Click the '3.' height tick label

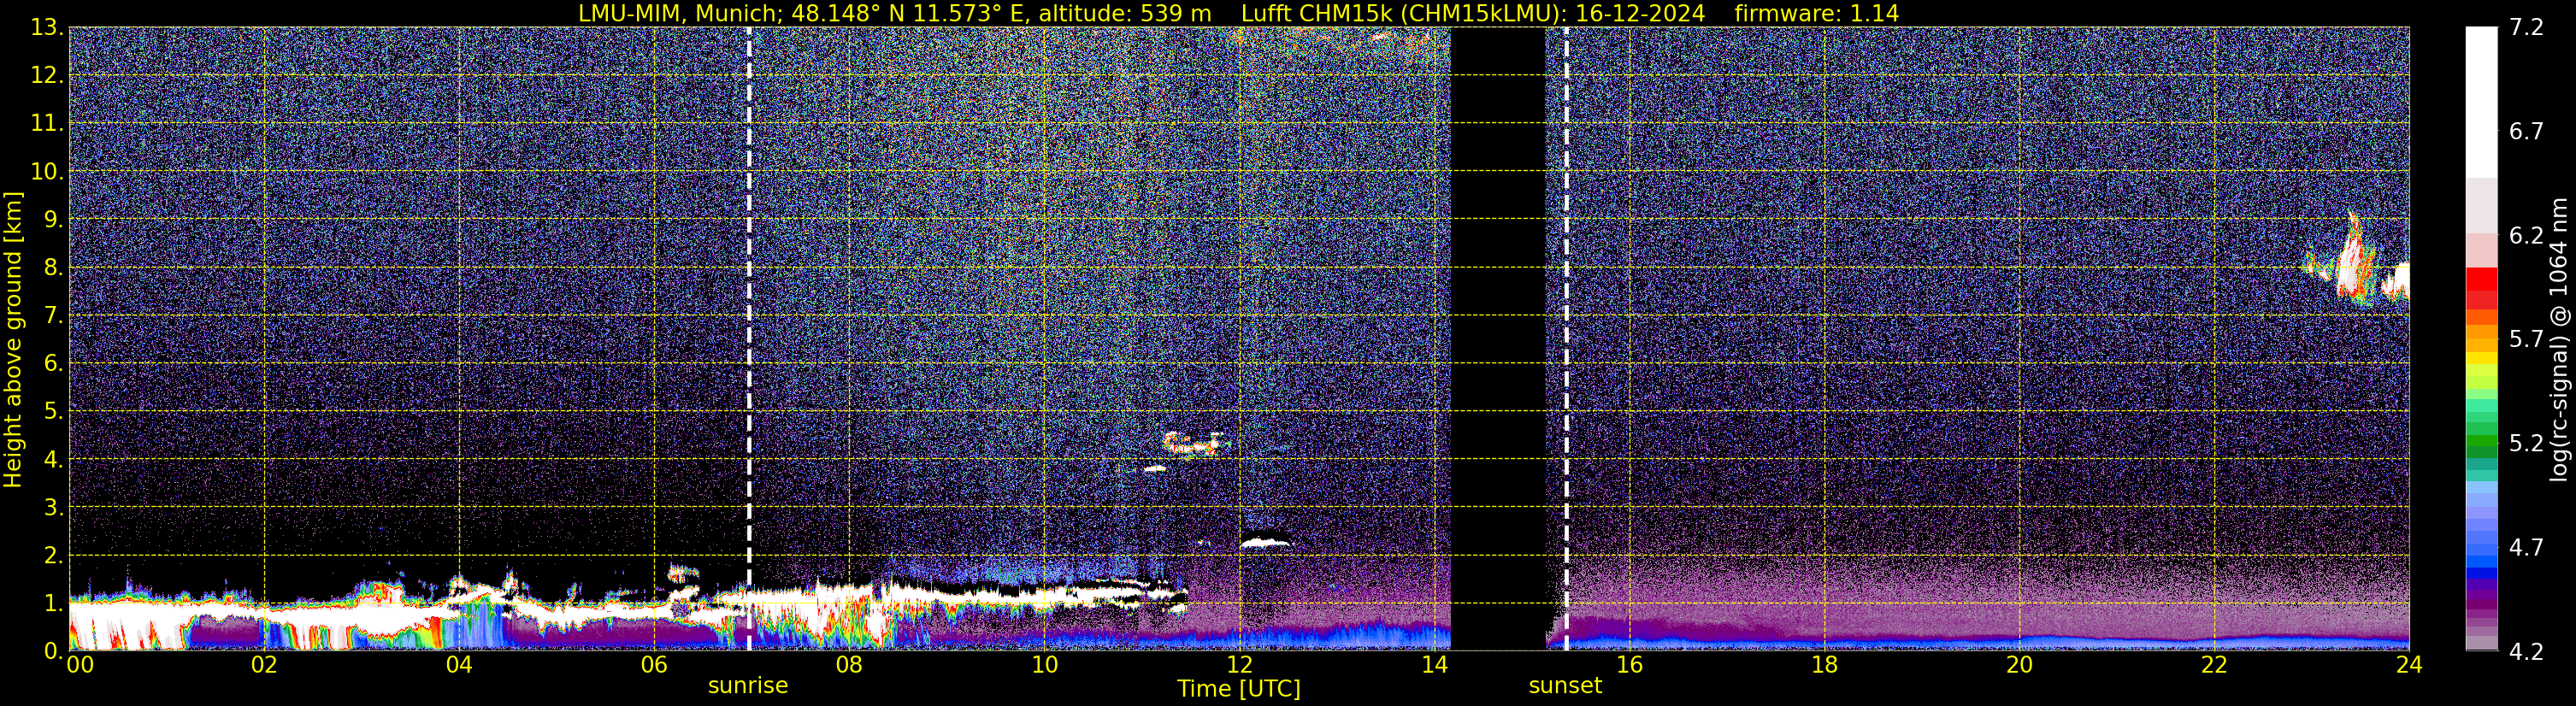pyautogui.click(x=54, y=508)
